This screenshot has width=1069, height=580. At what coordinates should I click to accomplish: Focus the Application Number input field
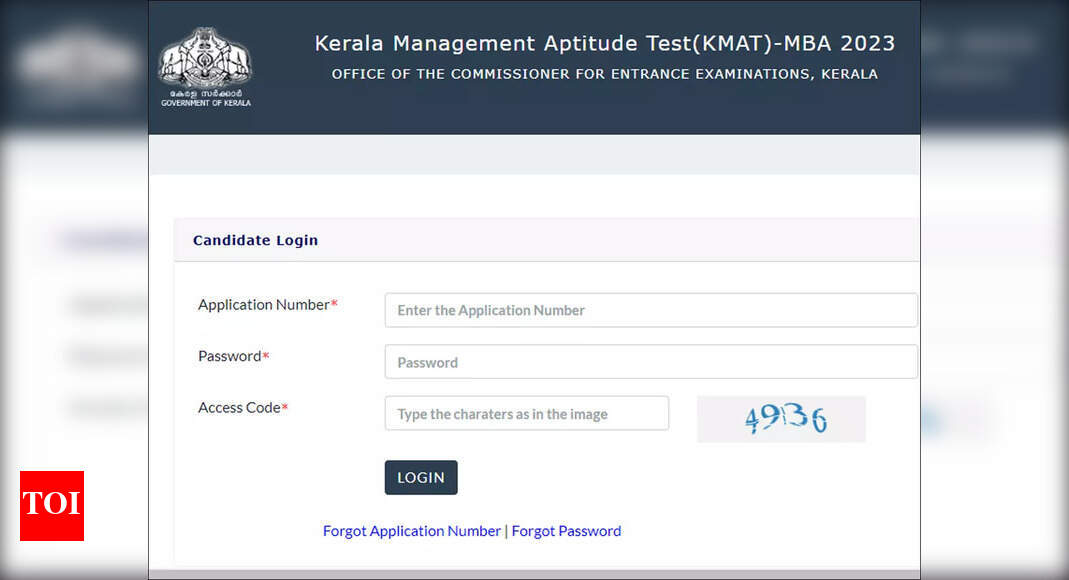[650, 310]
